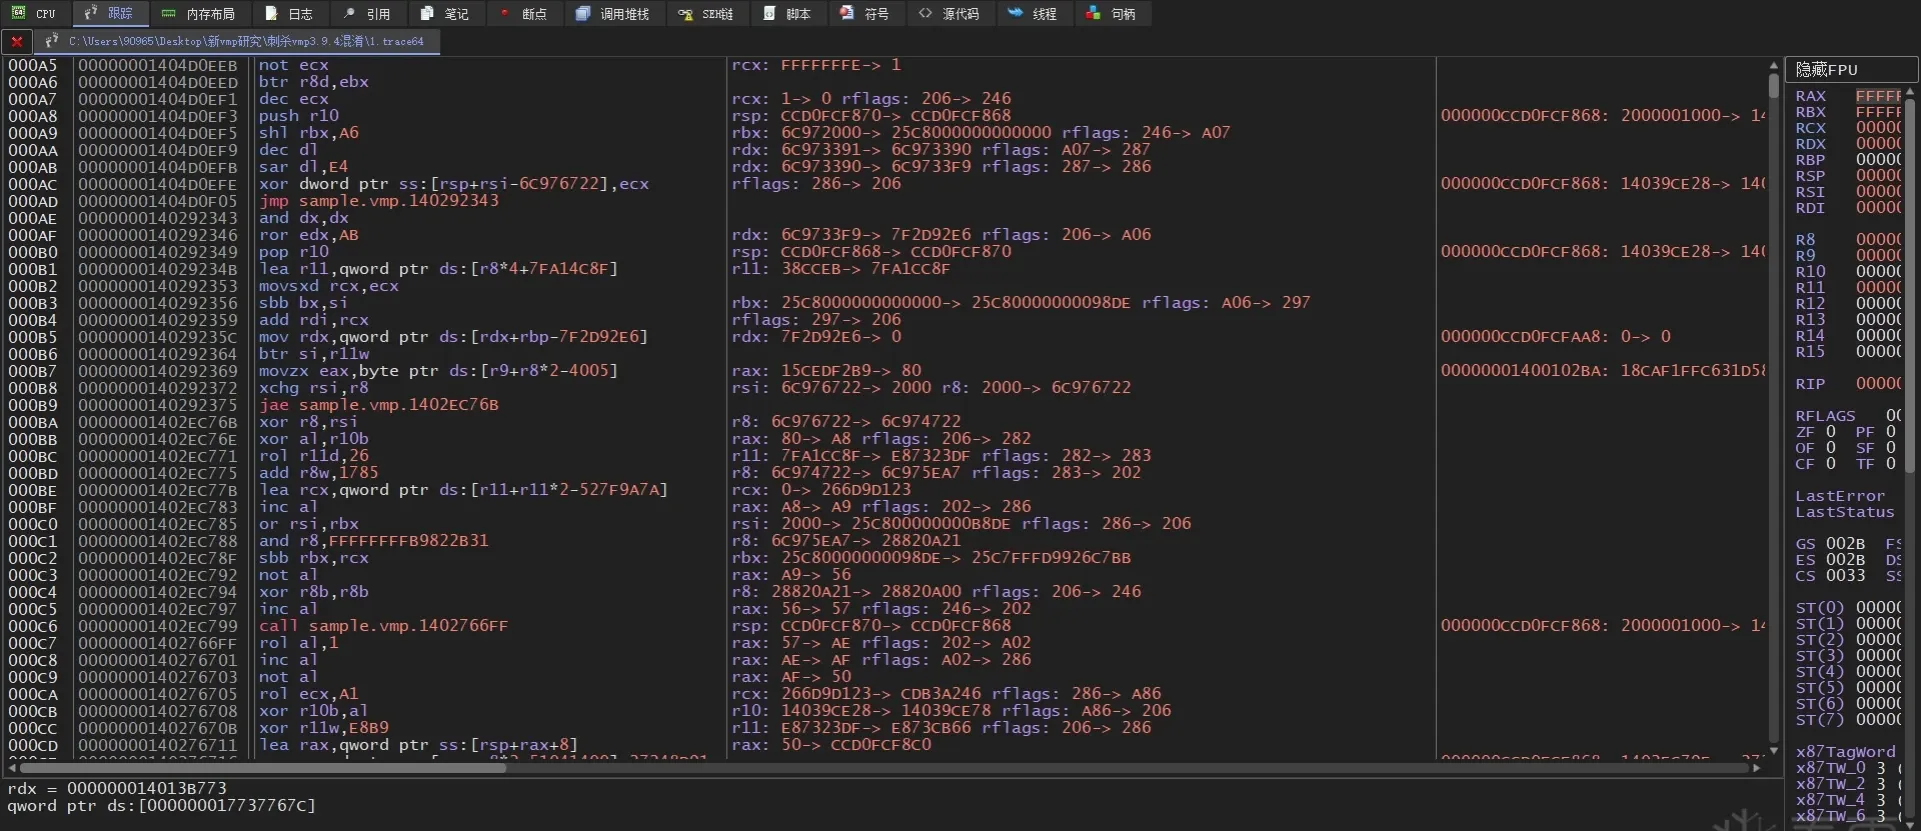The image size is (1921, 831).
Task: Click the handles tab's colored blocks icon
Action: 1093,14
